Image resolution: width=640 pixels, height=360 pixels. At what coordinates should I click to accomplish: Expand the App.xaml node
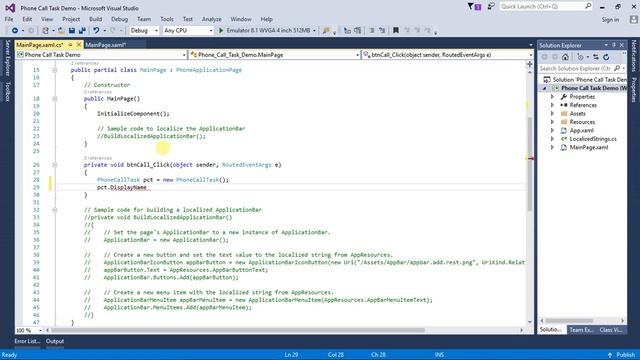[x=552, y=131]
